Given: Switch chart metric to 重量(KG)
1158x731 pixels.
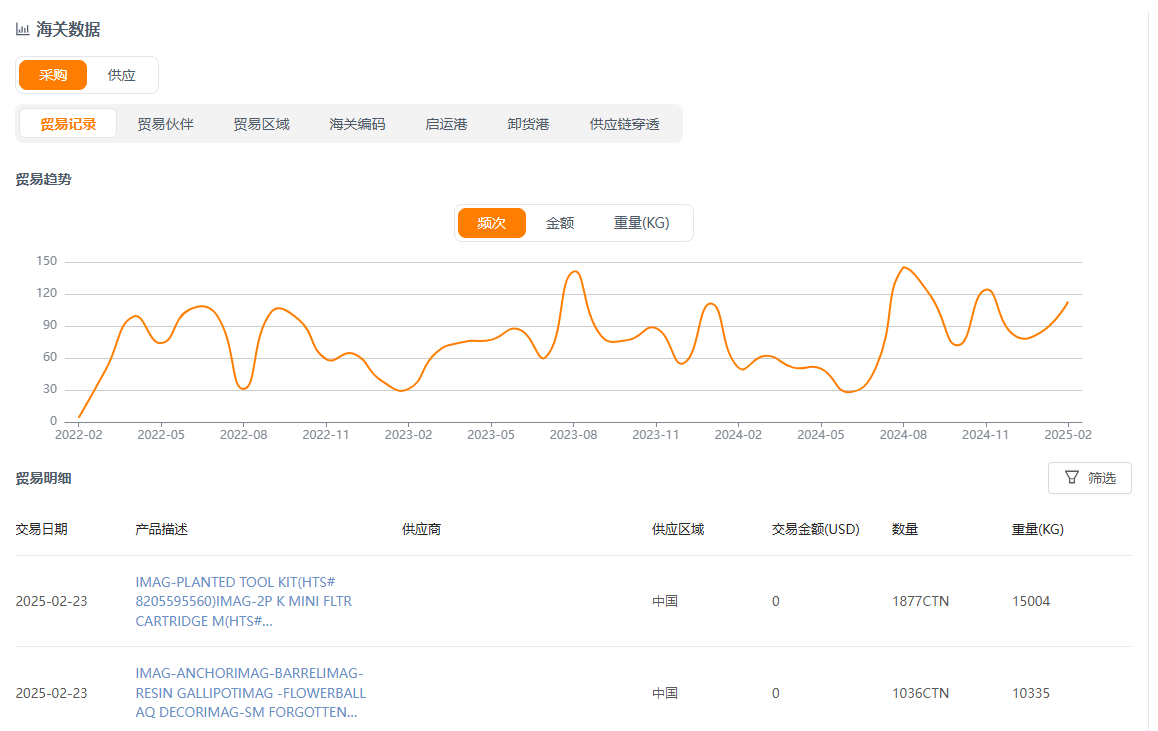Looking at the screenshot, I should point(641,223).
